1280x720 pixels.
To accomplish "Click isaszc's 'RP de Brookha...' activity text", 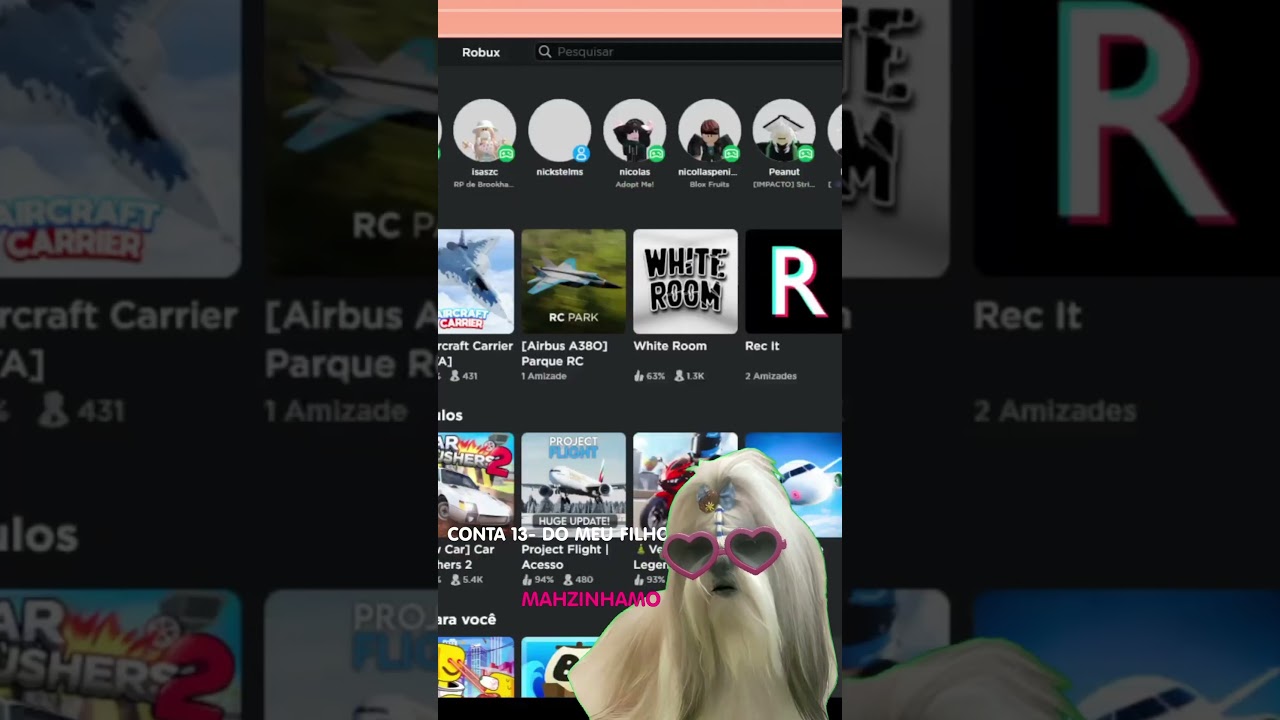I will click(484, 185).
